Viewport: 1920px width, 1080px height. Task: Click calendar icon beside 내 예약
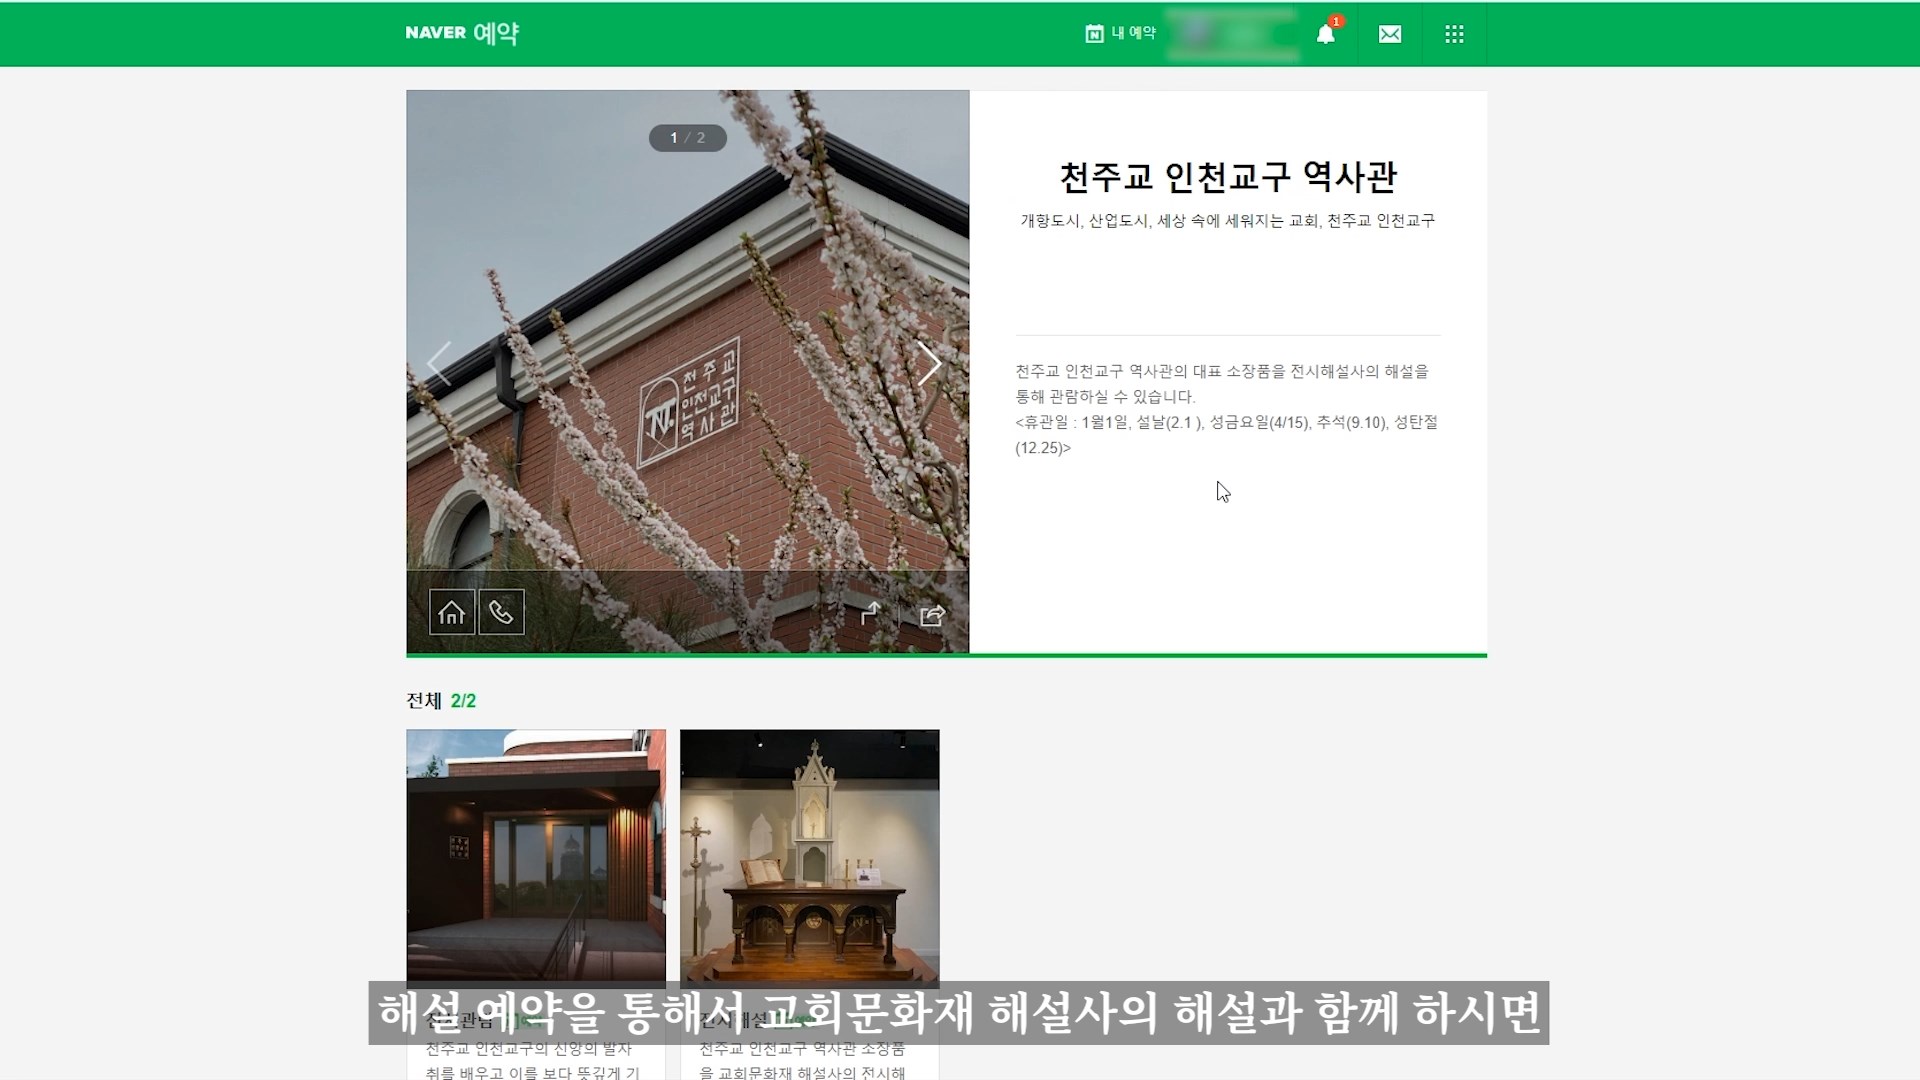click(1094, 34)
